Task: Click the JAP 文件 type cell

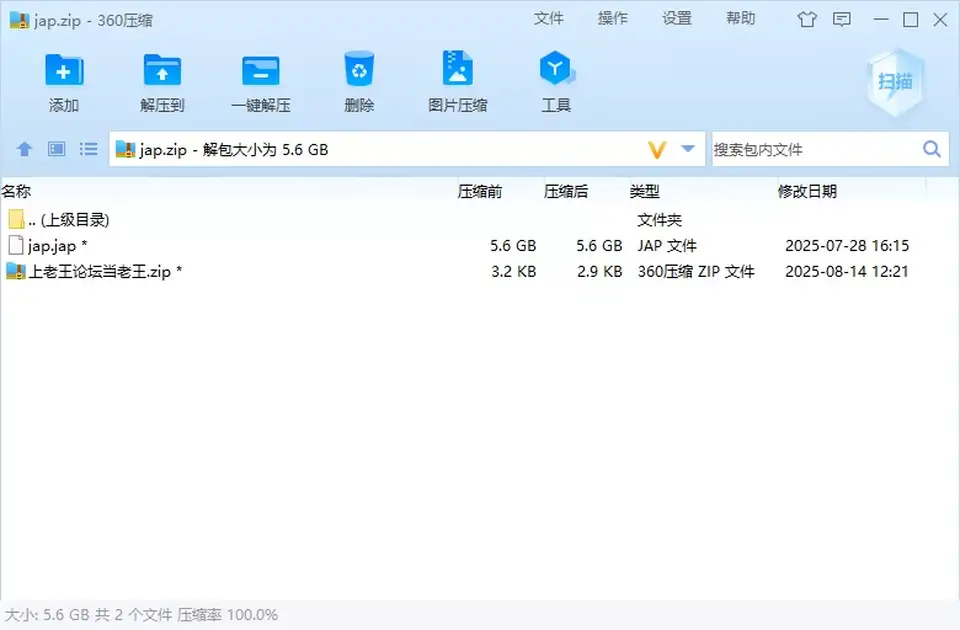Action: click(667, 246)
